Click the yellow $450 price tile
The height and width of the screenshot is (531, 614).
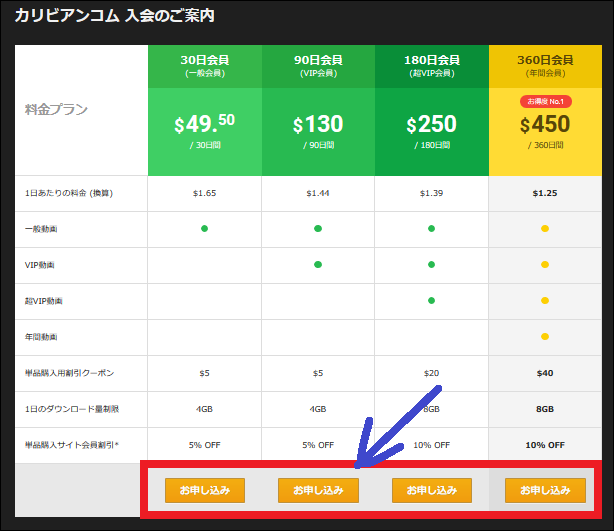point(545,132)
